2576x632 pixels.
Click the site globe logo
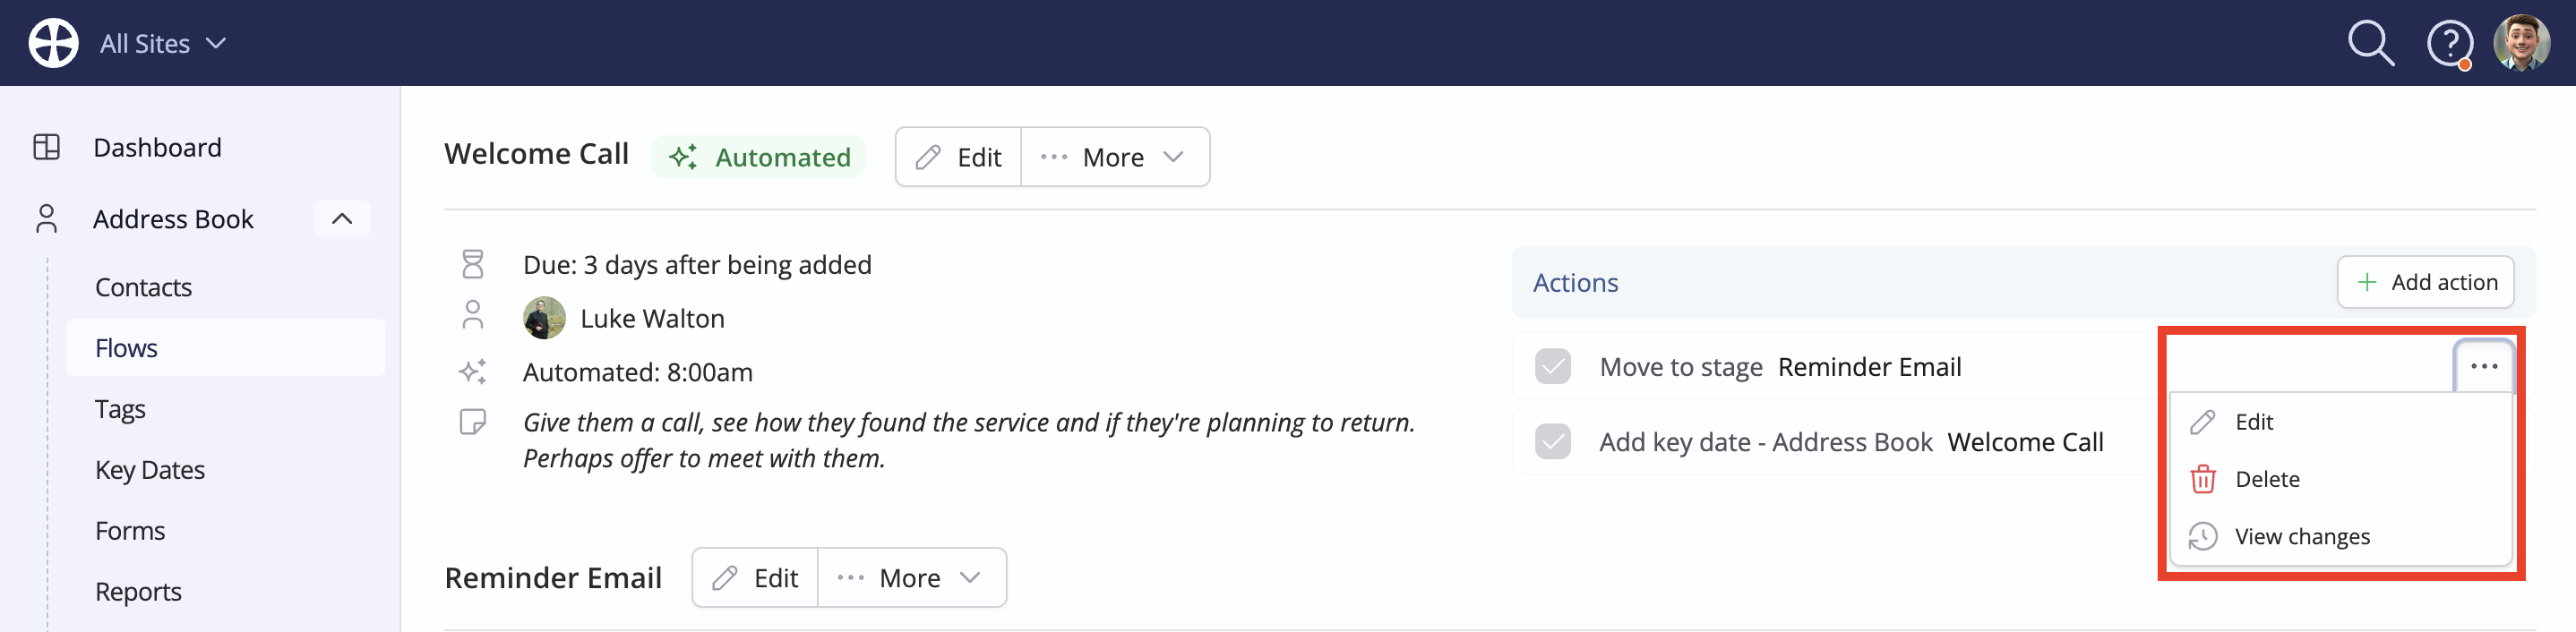[53, 43]
